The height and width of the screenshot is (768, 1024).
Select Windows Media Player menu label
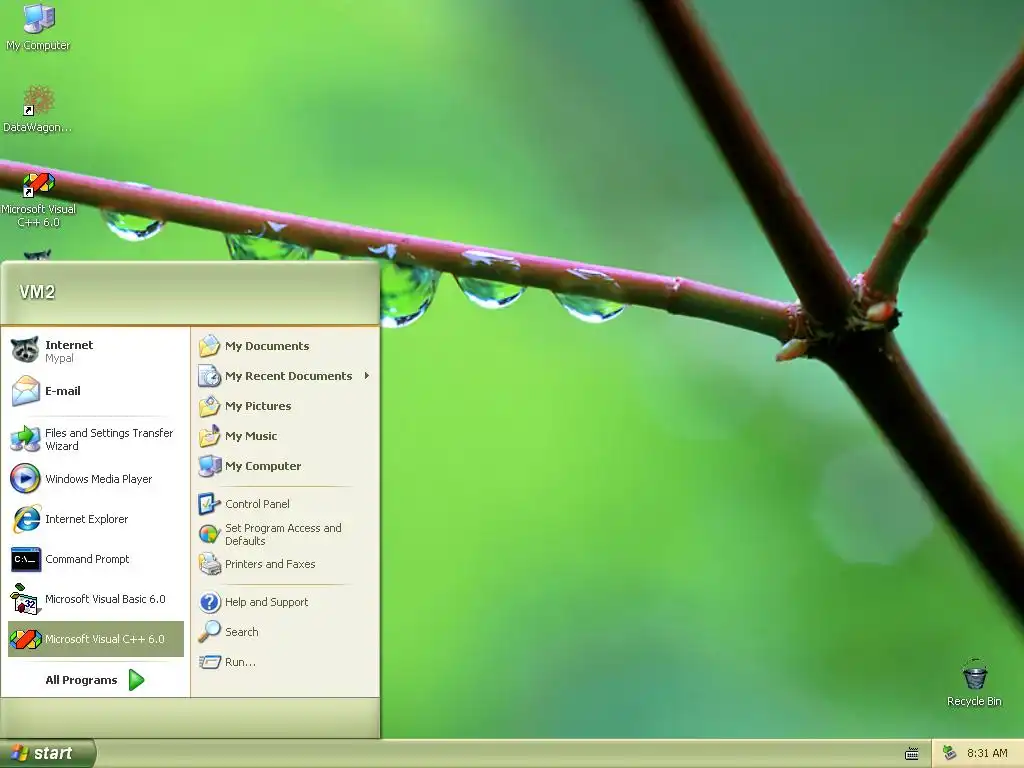99,479
